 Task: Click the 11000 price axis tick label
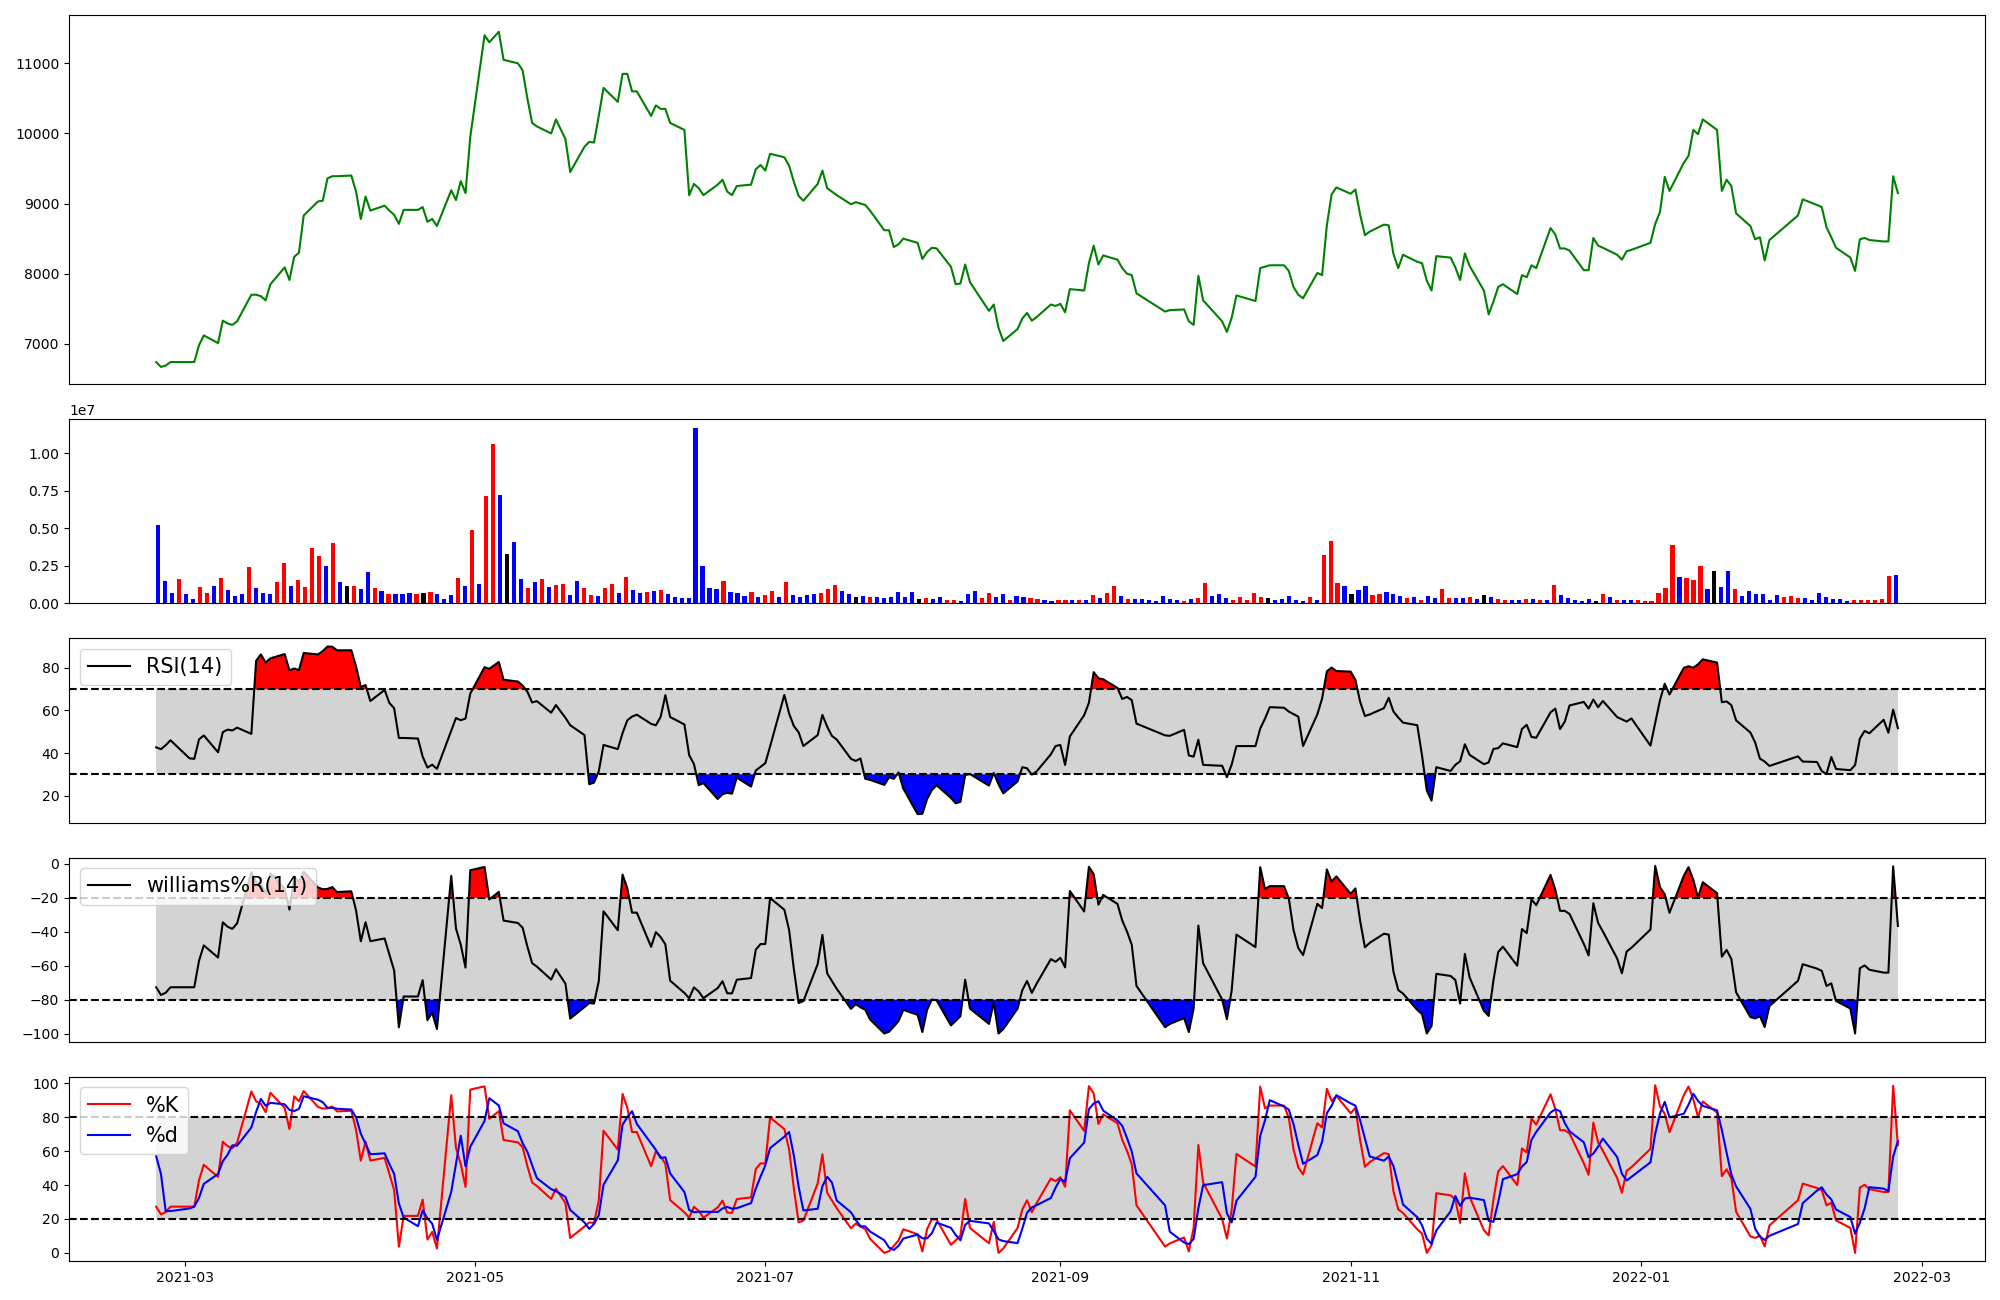(38, 64)
